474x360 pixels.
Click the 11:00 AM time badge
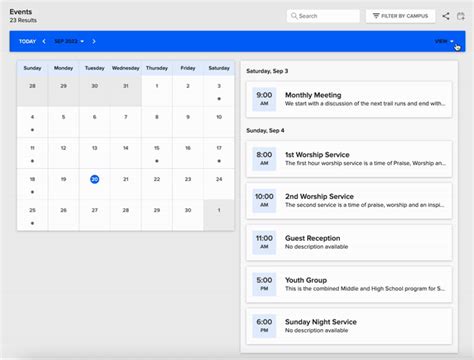tap(264, 242)
